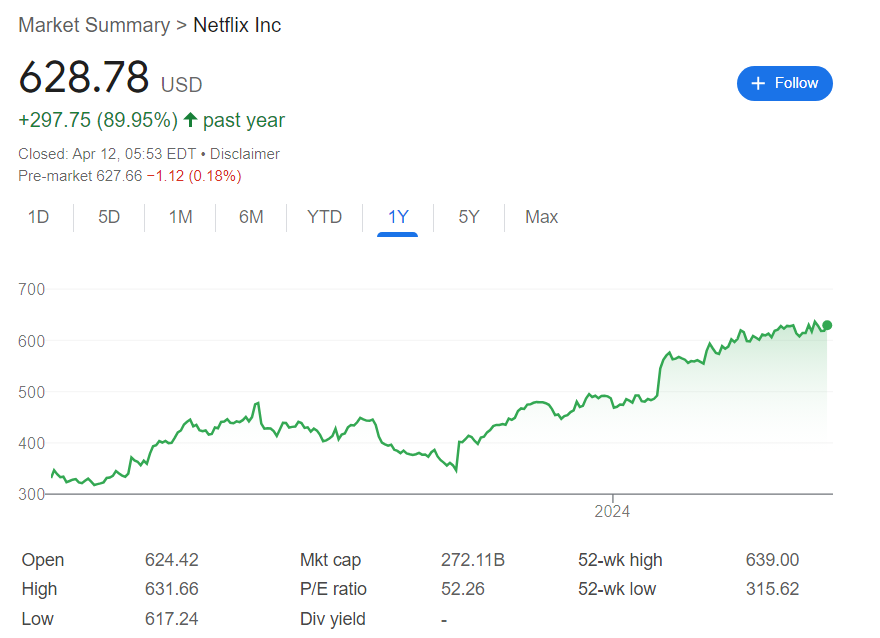
Task: Click the 300 y-axis label
Action: (31, 494)
